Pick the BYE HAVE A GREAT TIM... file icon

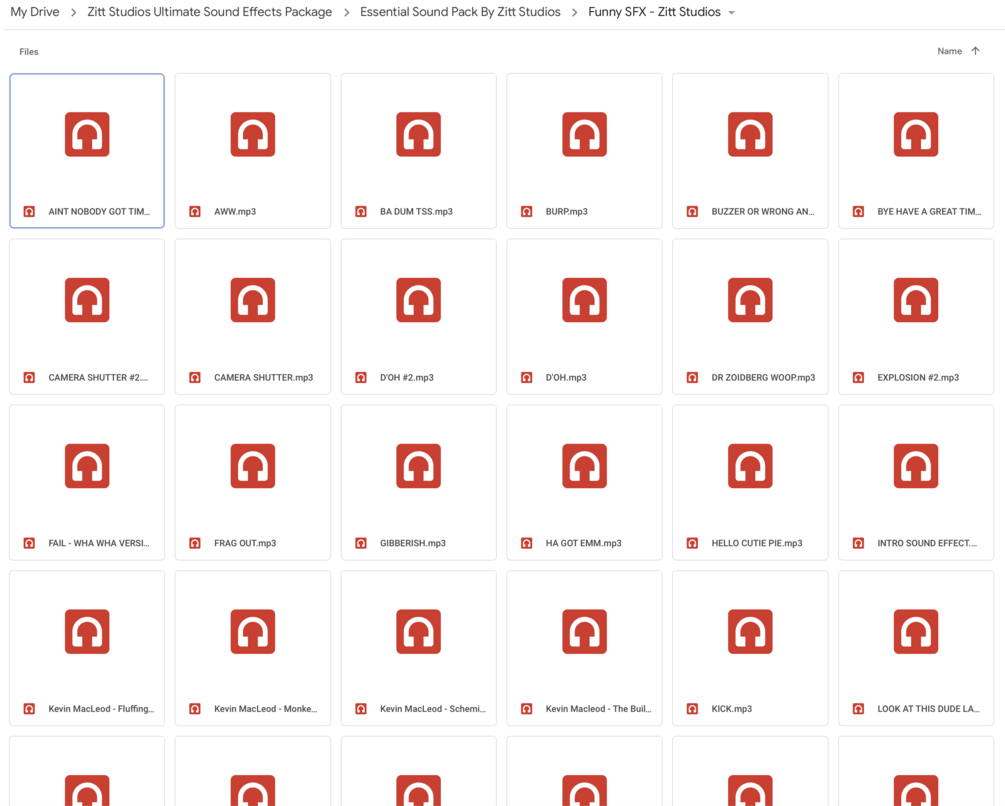[916, 135]
